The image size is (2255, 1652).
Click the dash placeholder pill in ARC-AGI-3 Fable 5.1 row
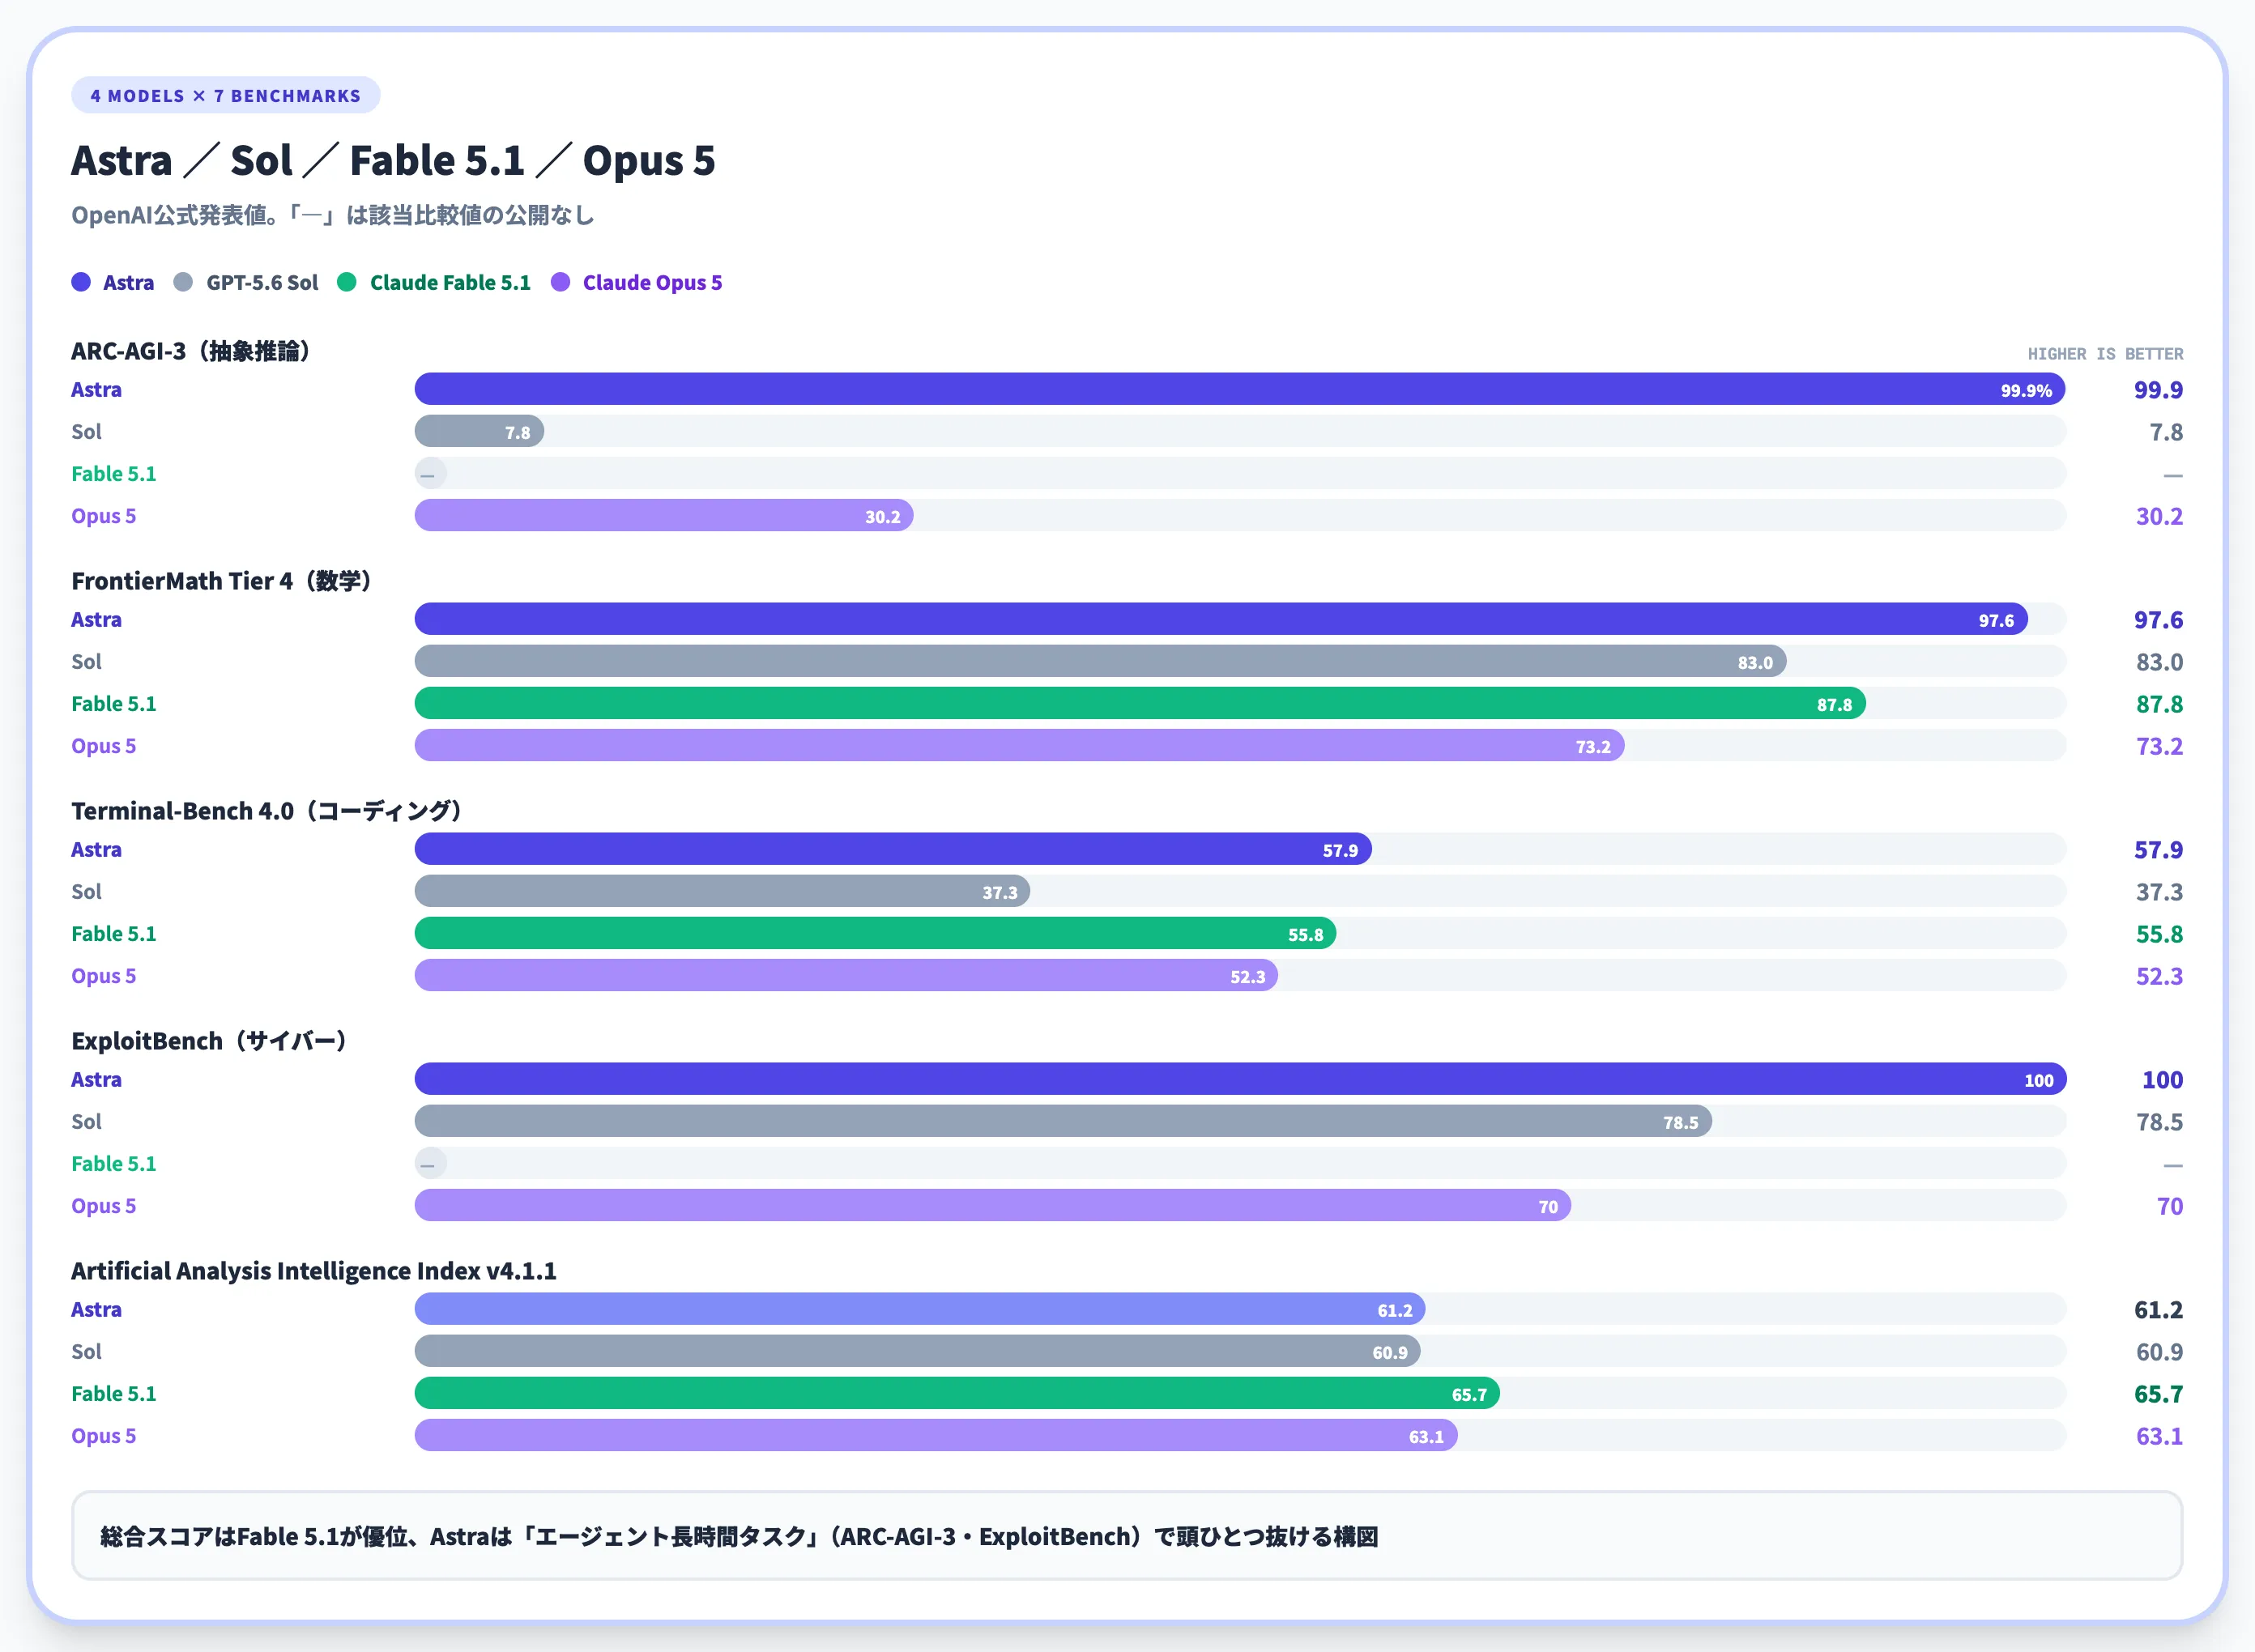(x=431, y=473)
